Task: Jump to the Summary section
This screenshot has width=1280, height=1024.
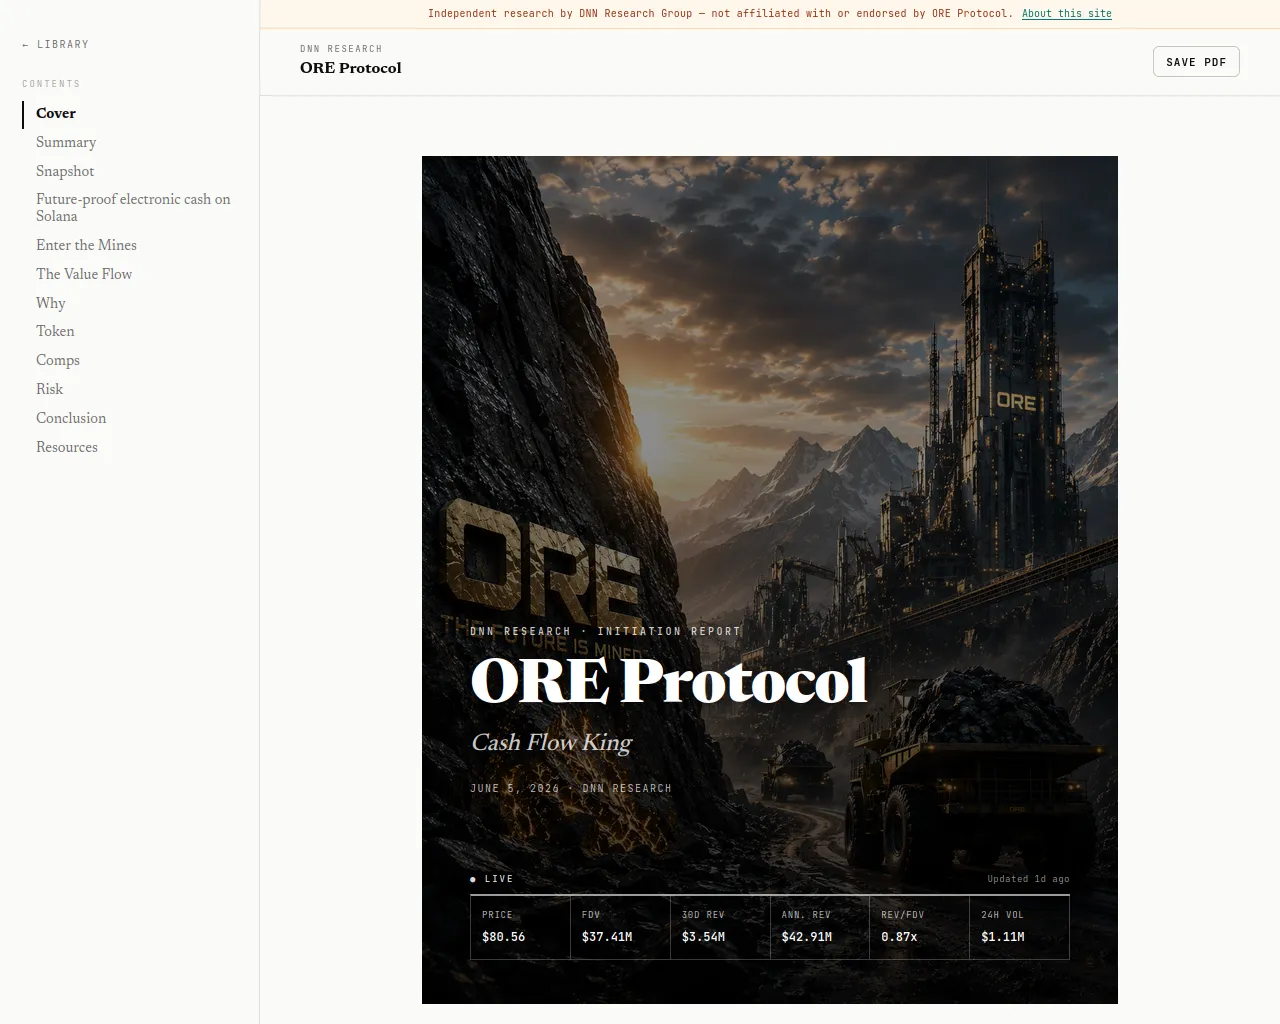Action: 66,142
